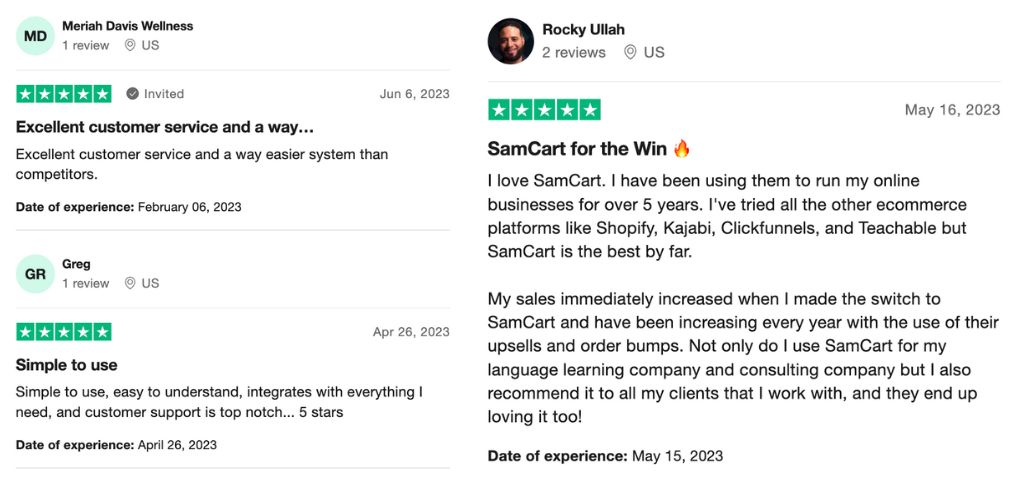The height and width of the screenshot is (478, 1024).
Task: Open the 'Excellent customer service and a way…' review
Action: 165,127
